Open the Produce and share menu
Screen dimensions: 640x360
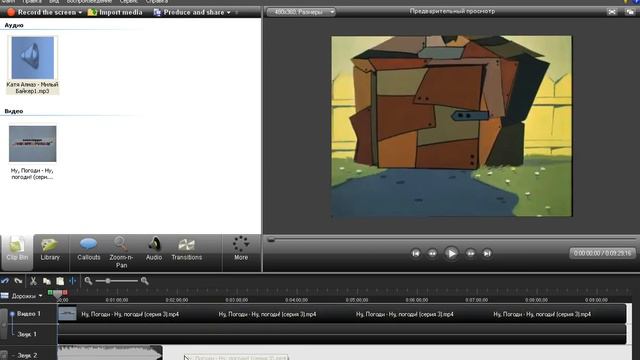[x=192, y=12]
